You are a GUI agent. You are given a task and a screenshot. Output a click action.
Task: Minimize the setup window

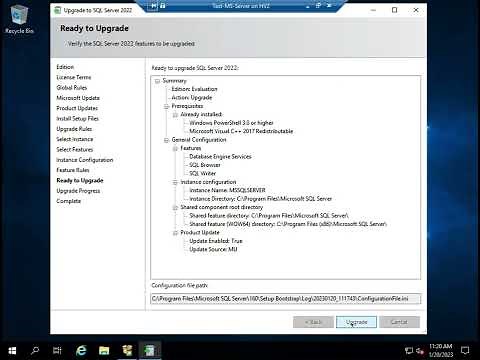tap(373, 10)
